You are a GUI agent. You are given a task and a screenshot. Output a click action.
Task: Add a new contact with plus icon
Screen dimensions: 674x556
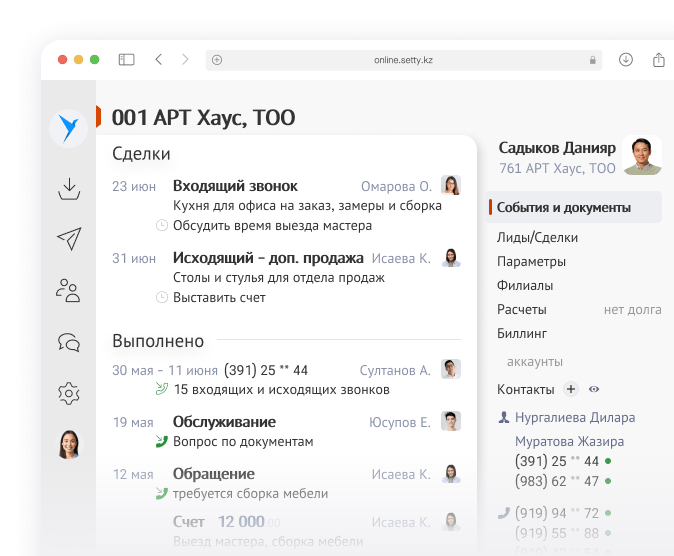click(571, 389)
